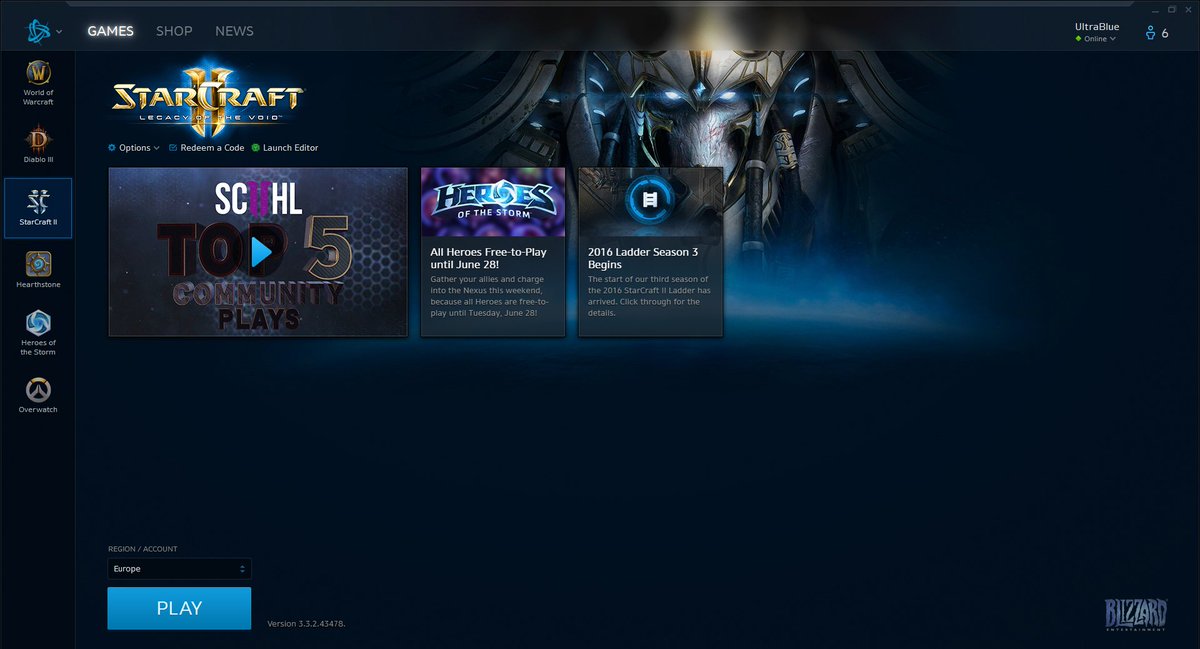The image size is (1200, 649).
Task: Click the Blizzard Entertainment logo
Action: coord(1136,615)
